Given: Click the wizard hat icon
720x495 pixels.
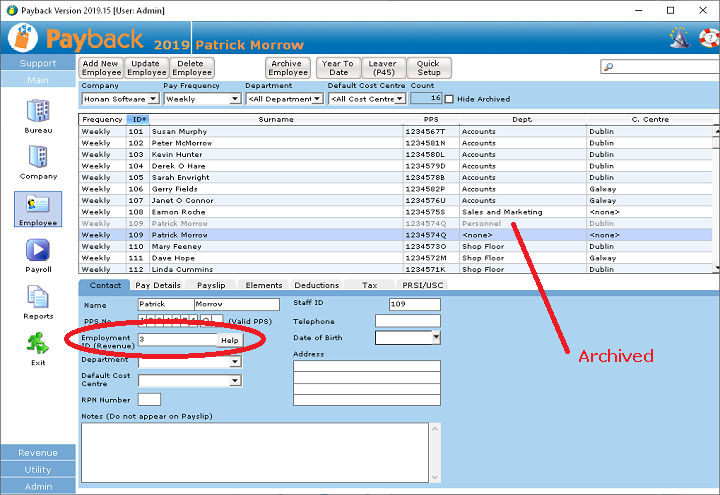Looking at the screenshot, I should (x=680, y=38).
